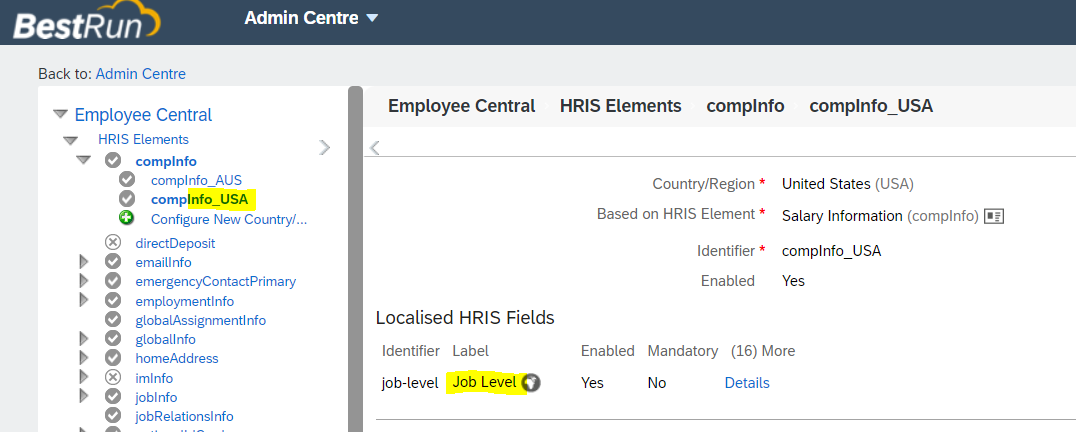Click the vertical divider scrollbar beside the tree panel
Viewport: 1076px width, 432px height.
coord(355,259)
